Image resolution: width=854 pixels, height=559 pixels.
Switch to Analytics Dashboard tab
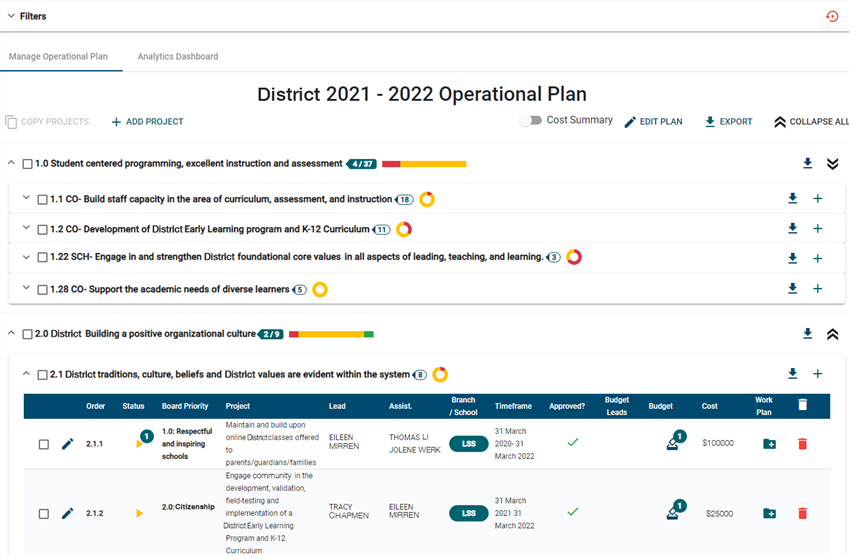click(177, 56)
